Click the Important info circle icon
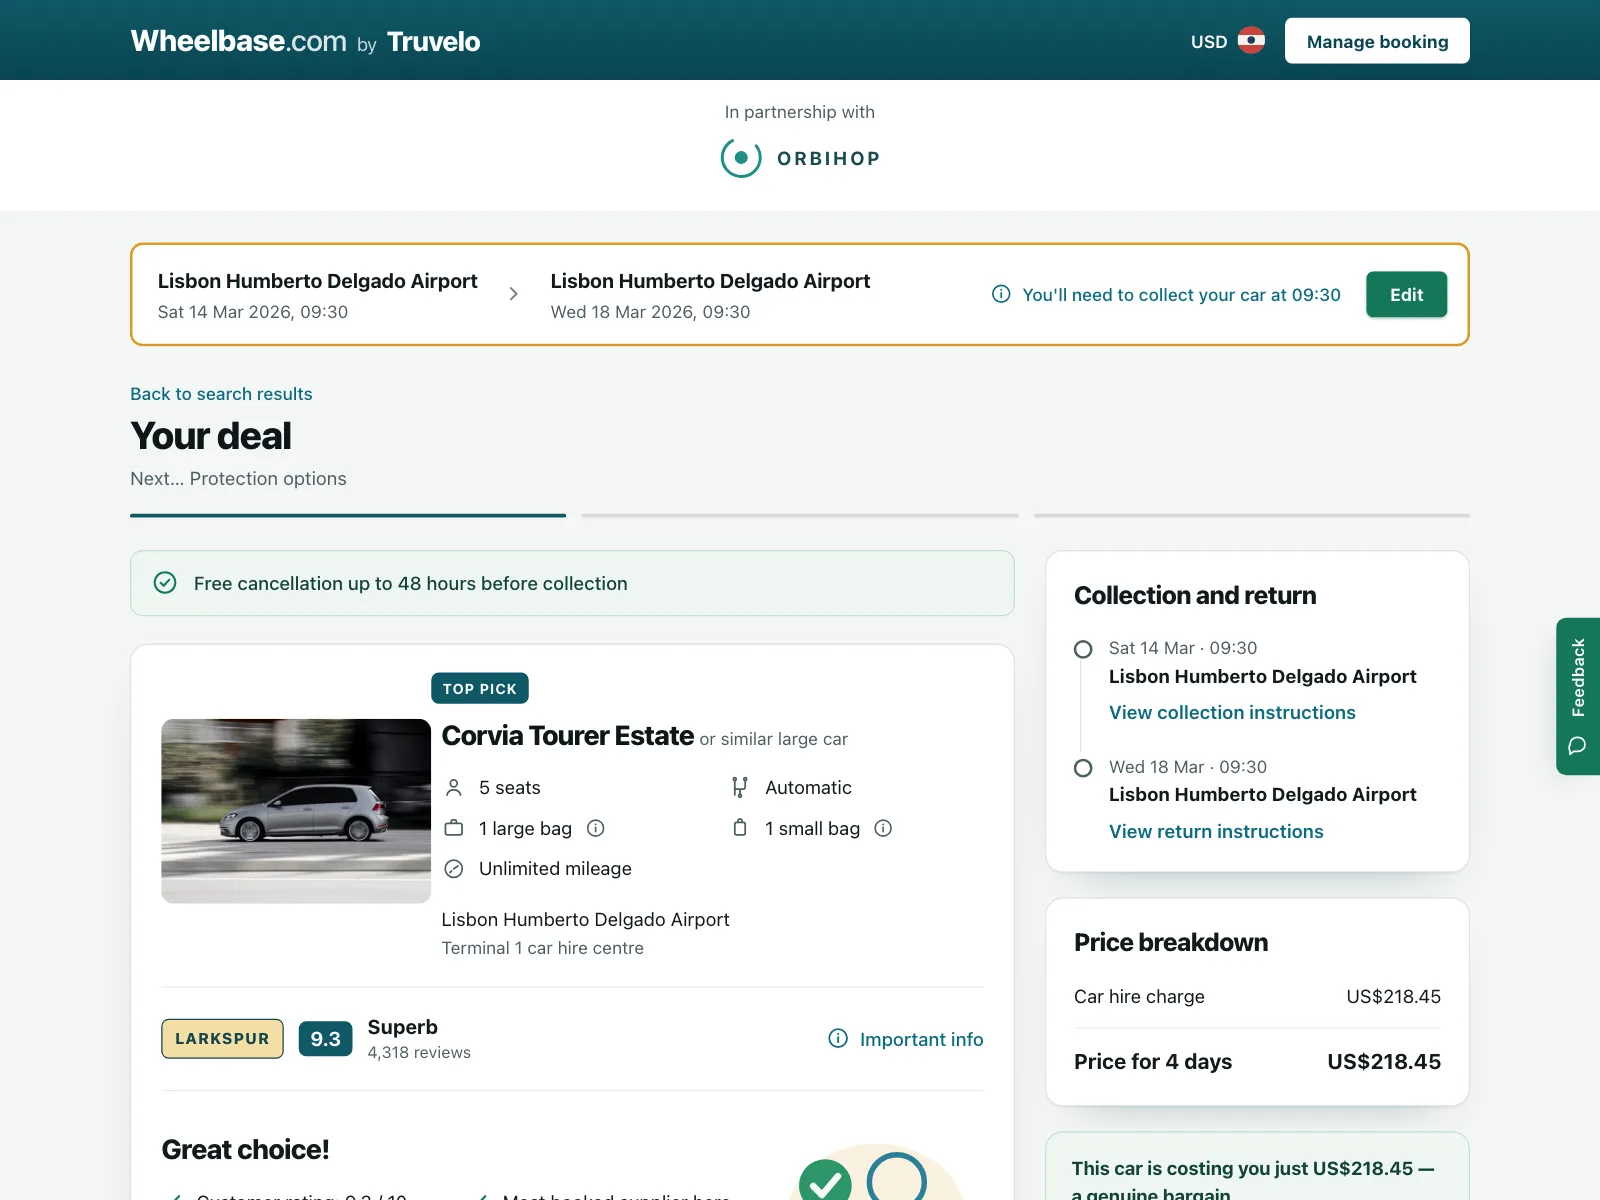Screen dimensions: 1600x1200 pos(838,1039)
